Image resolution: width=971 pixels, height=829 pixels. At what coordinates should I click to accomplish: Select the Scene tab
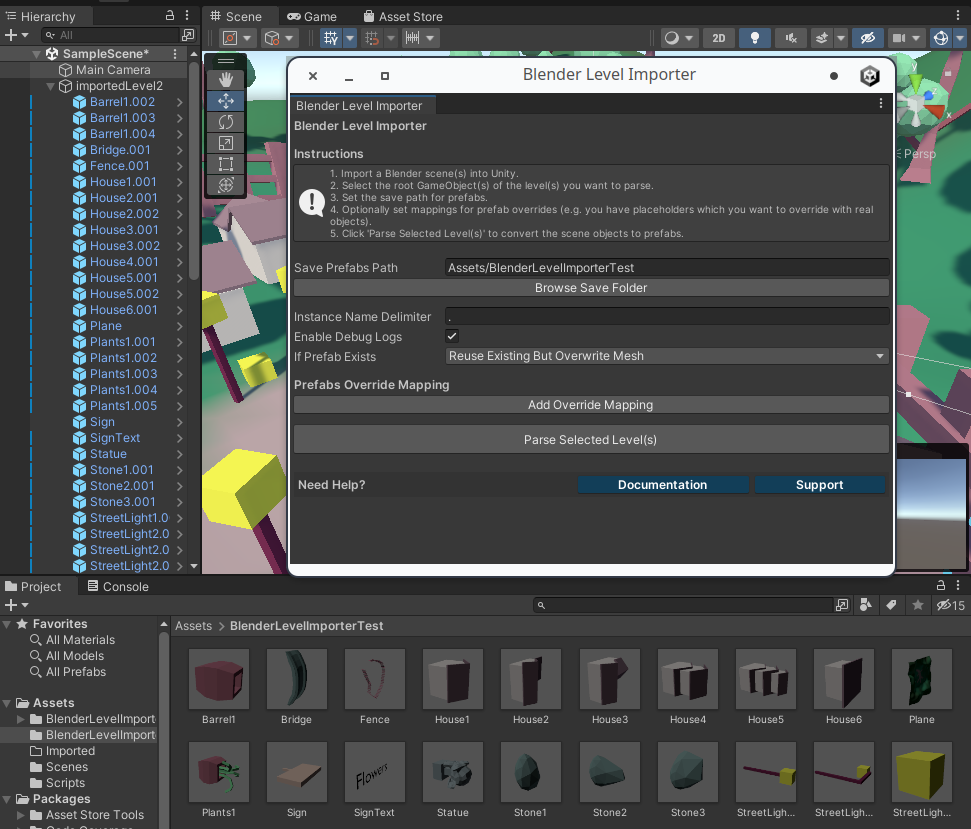point(236,17)
